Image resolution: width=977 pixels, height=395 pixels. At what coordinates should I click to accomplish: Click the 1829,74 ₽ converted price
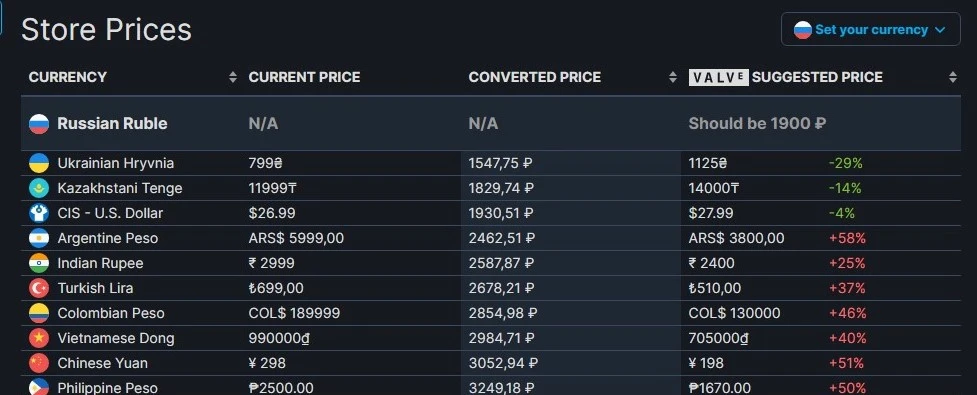click(502, 188)
